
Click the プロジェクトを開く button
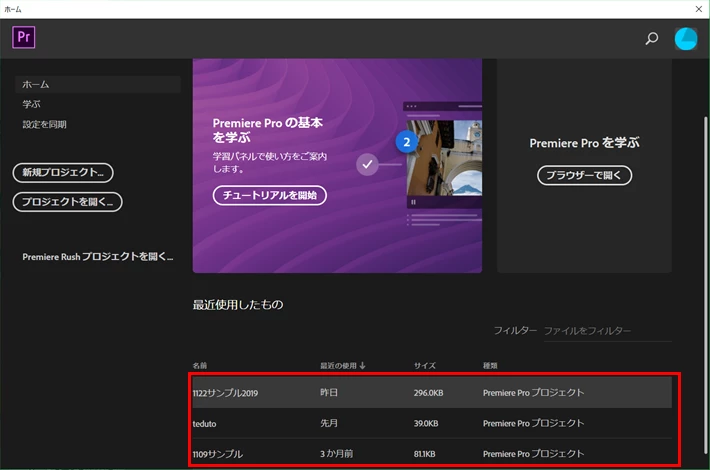tap(67, 201)
